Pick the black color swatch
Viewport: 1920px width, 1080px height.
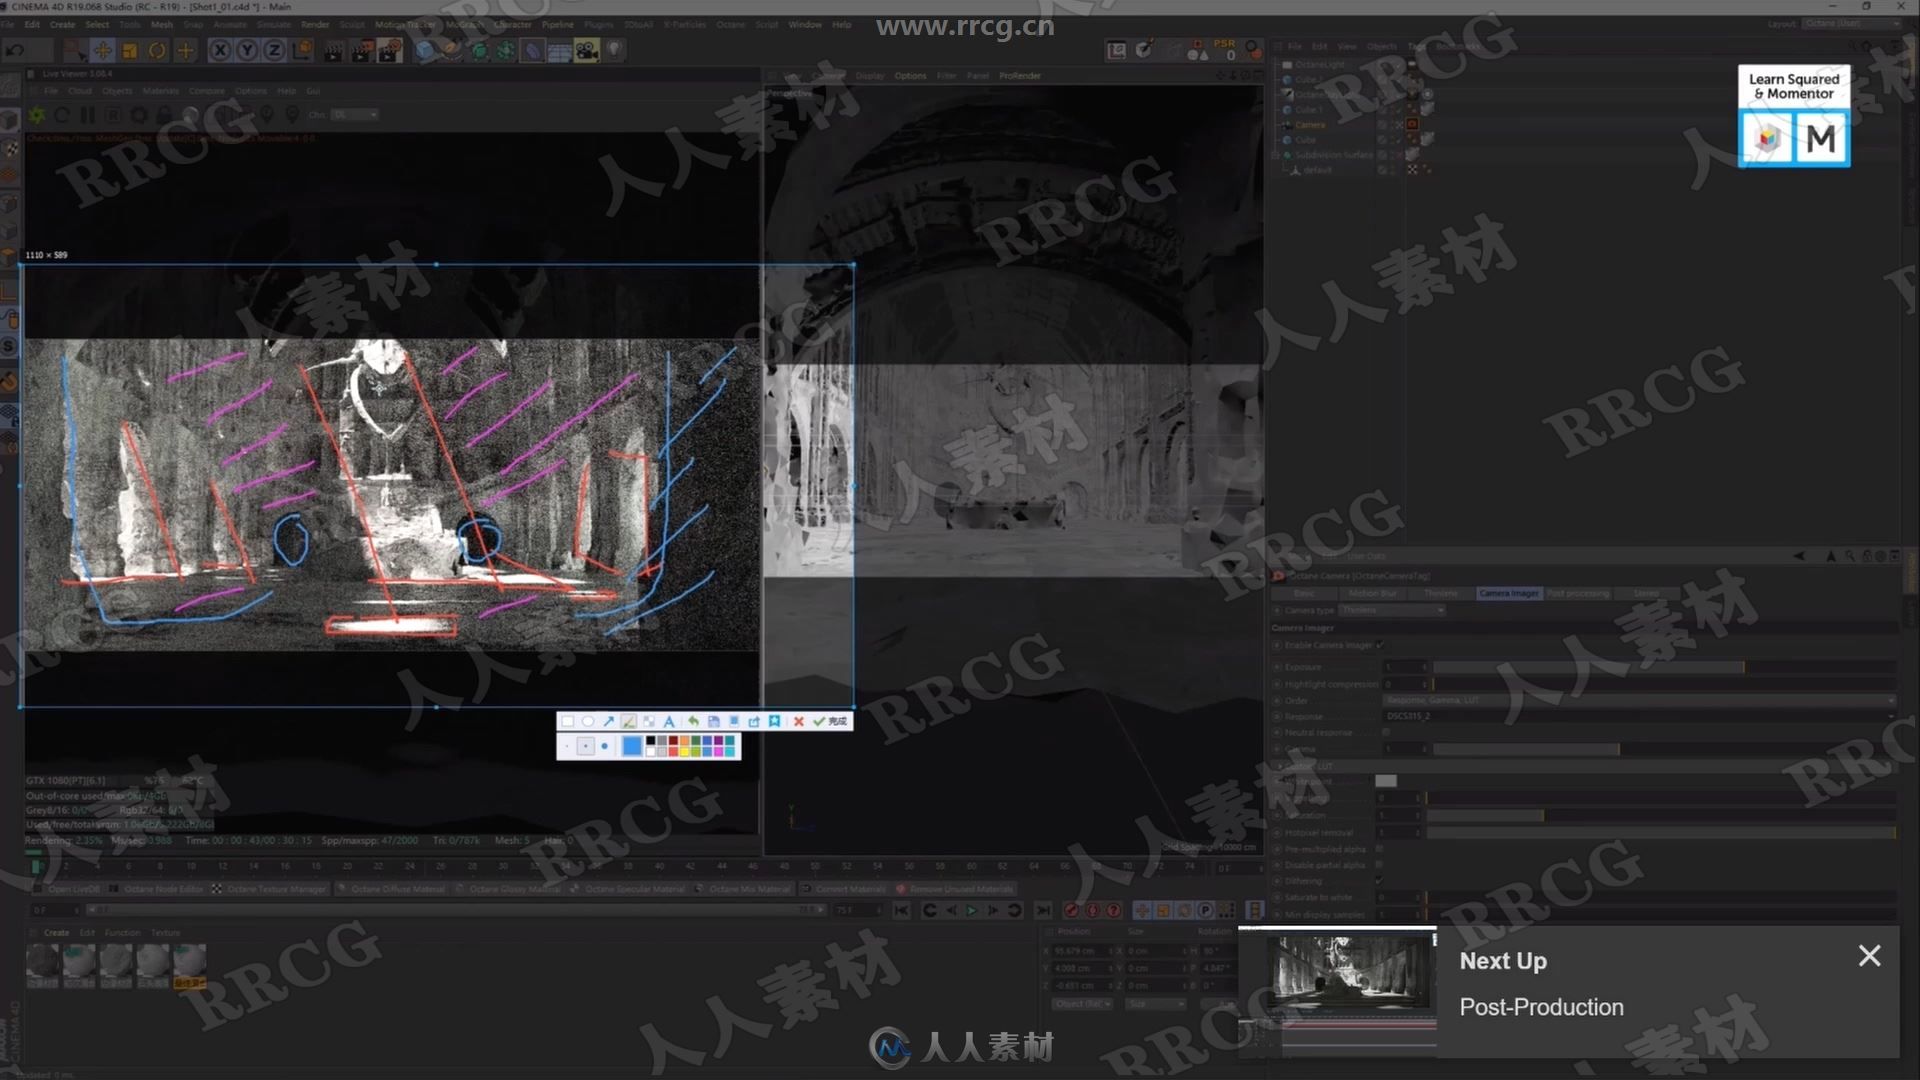[x=650, y=740]
